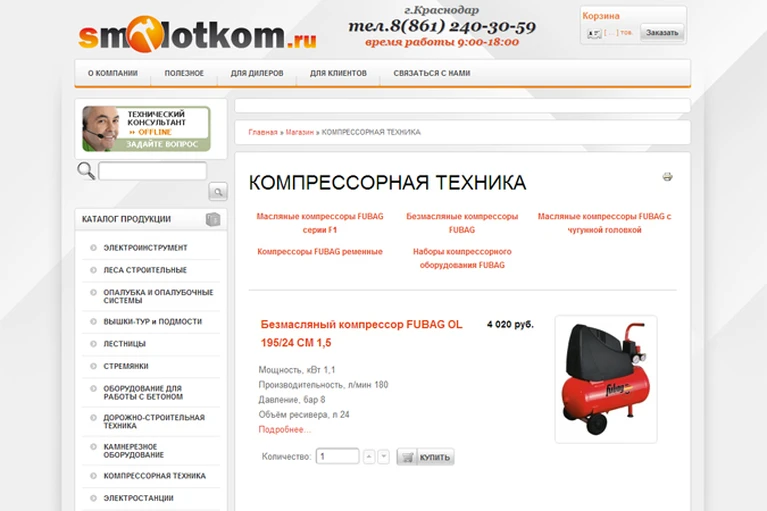Click the magnifier search button under the search field

click(x=218, y=192)
